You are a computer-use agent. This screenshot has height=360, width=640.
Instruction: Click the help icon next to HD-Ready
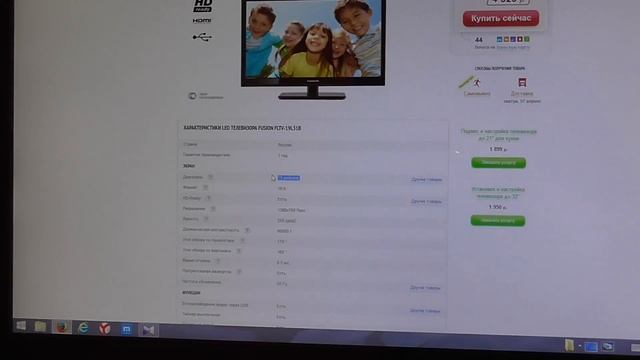click(208, 198)
